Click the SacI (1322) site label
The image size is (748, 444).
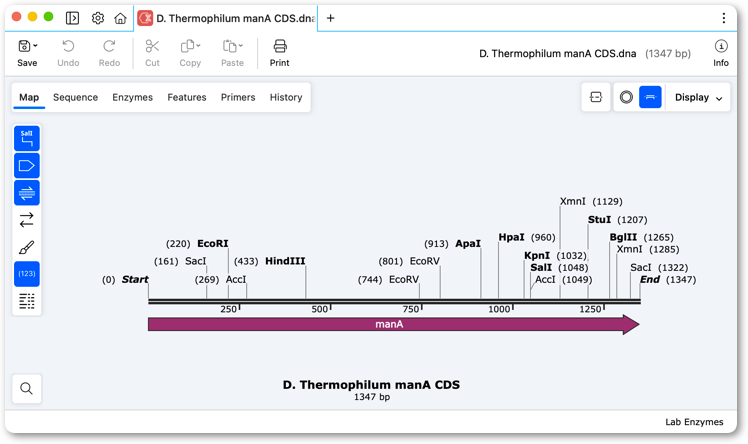coord(659,268)
